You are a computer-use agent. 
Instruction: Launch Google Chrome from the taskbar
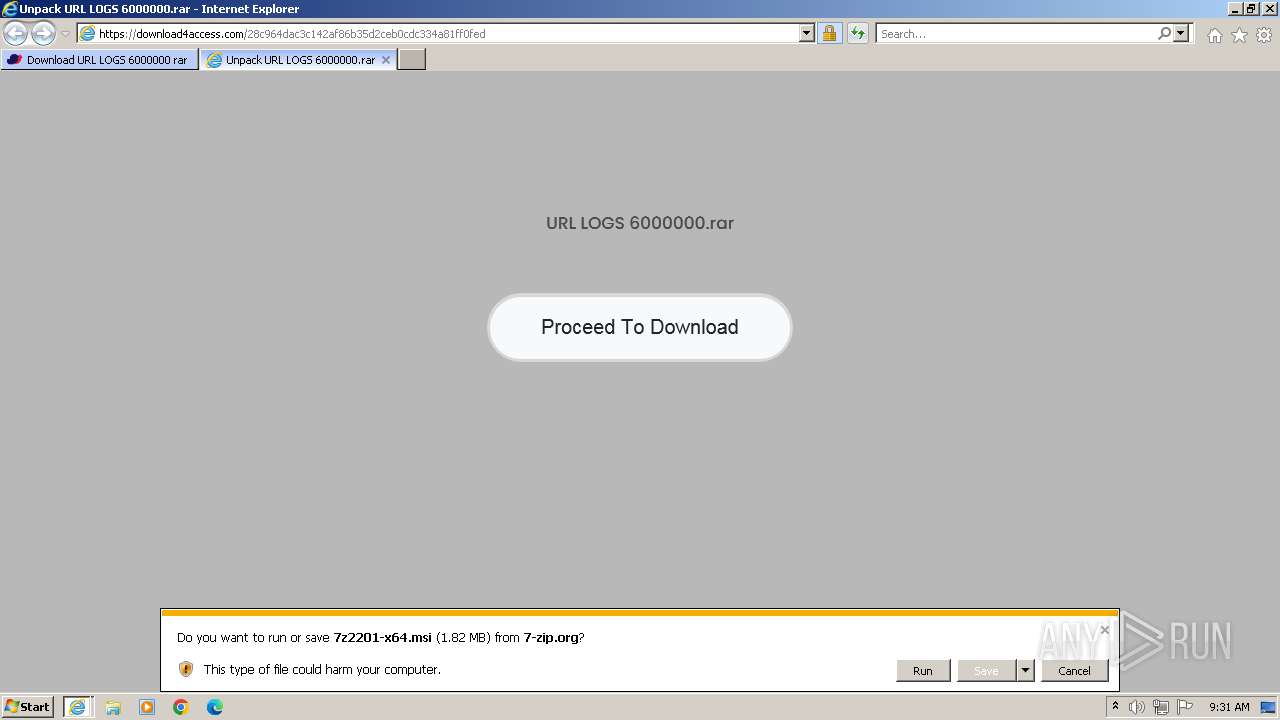pyautogui.click(x=181, y=707)
